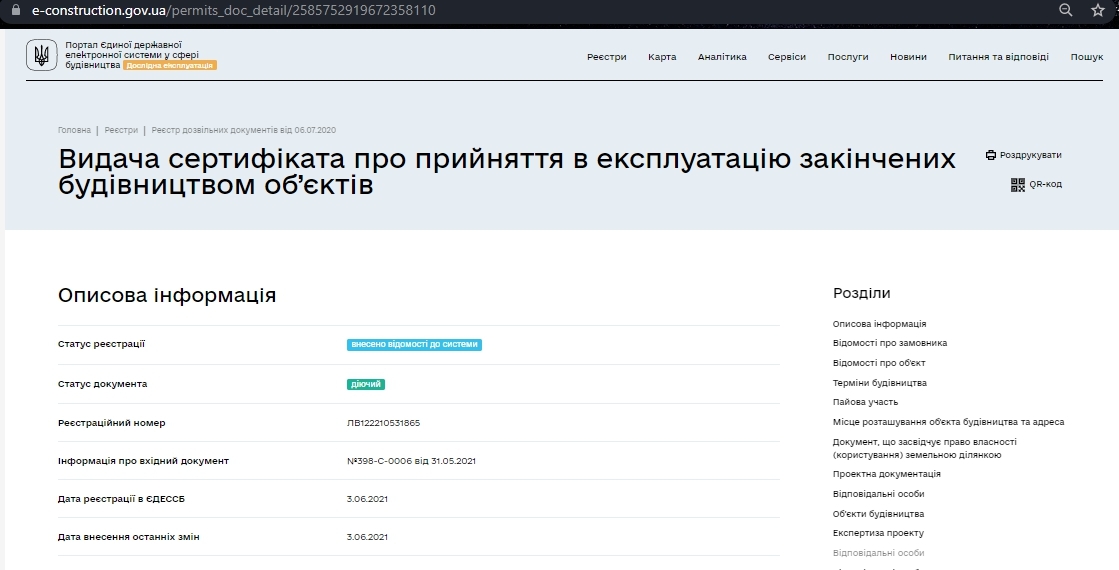Open the Аналітика menu item
The width and height of the screenshot is (1119, 570).
click(x=722, y=57)
